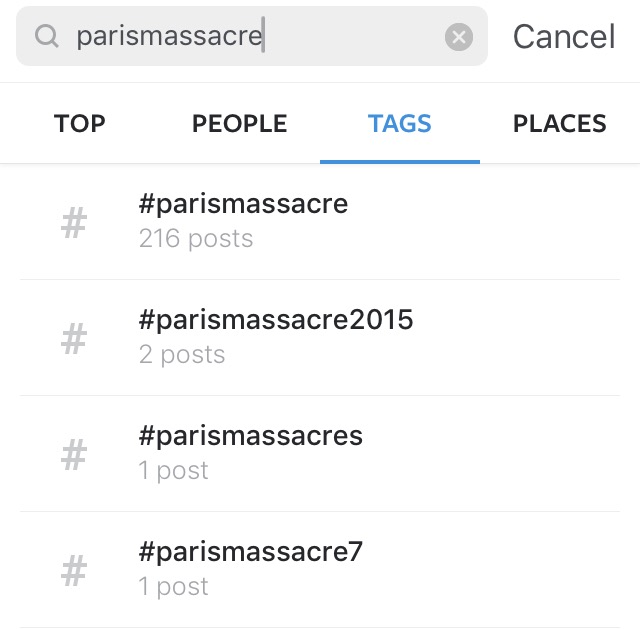640x629 pixels.
Task: Tap Cancel to exit search
Action: click(x=564, y=37)
